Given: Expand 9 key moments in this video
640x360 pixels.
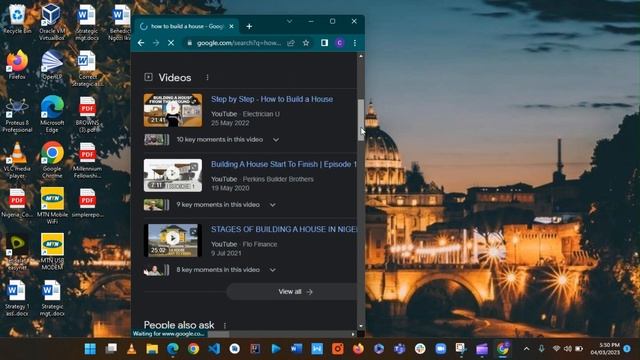Looking at the screenshot, I should 272,205.
